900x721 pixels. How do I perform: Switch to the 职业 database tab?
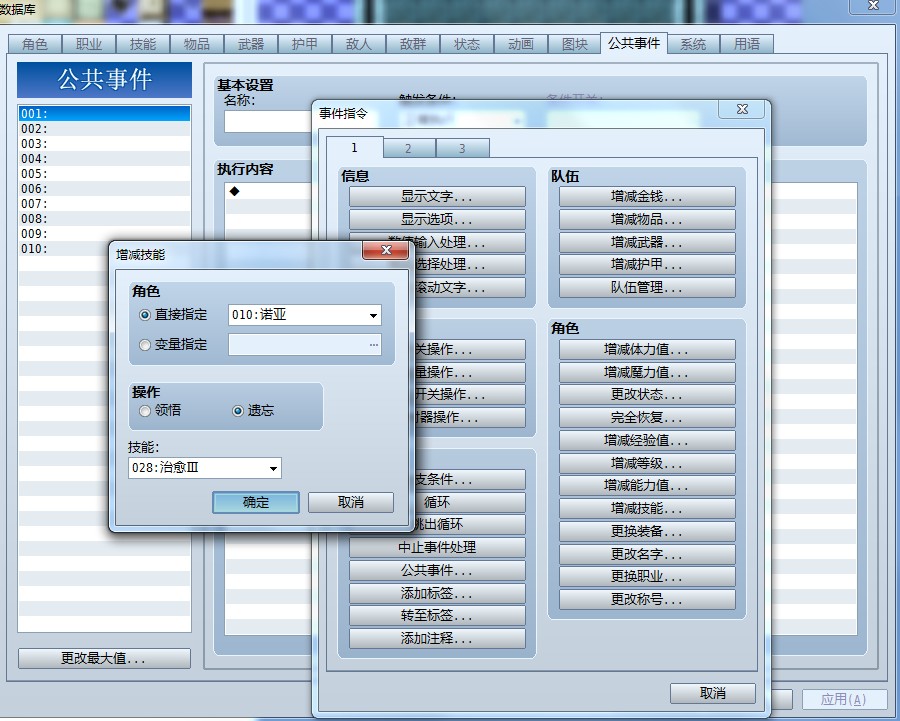click(89, 44)
